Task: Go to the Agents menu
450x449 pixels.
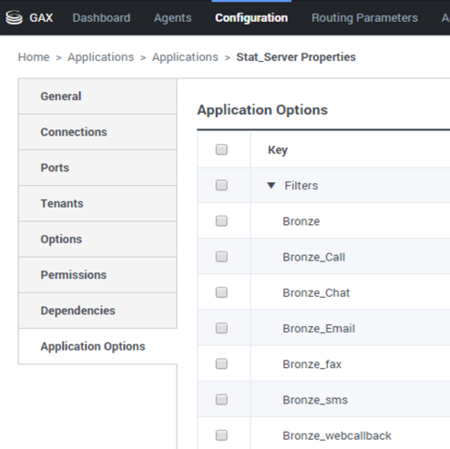Action: pyautogui.click(x=173, y=18)
